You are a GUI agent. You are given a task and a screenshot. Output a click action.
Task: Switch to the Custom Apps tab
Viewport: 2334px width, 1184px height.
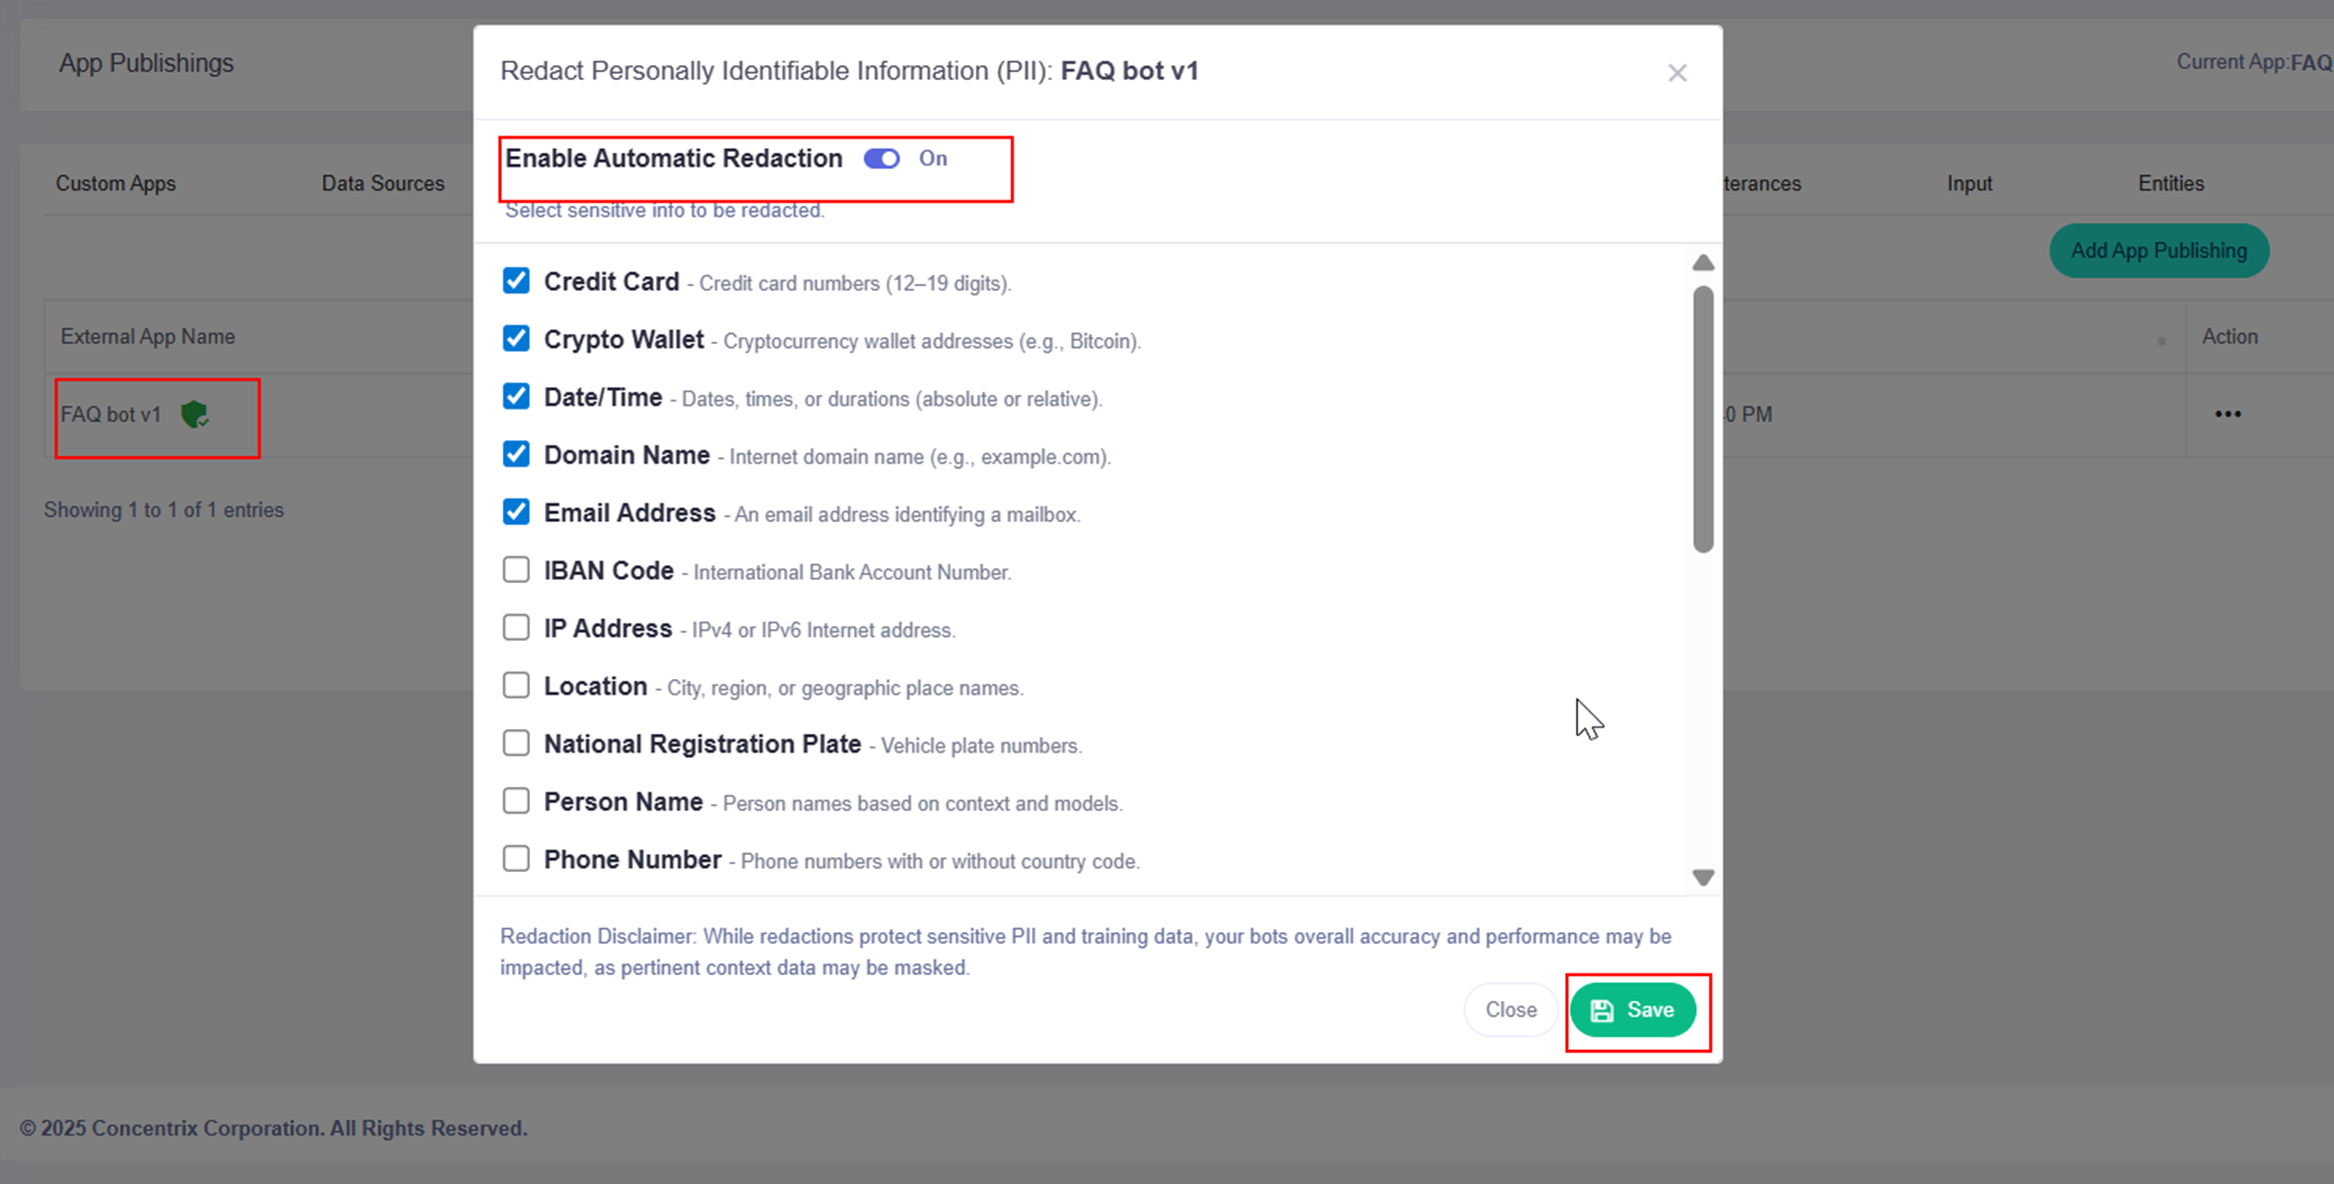pos(115,184)
